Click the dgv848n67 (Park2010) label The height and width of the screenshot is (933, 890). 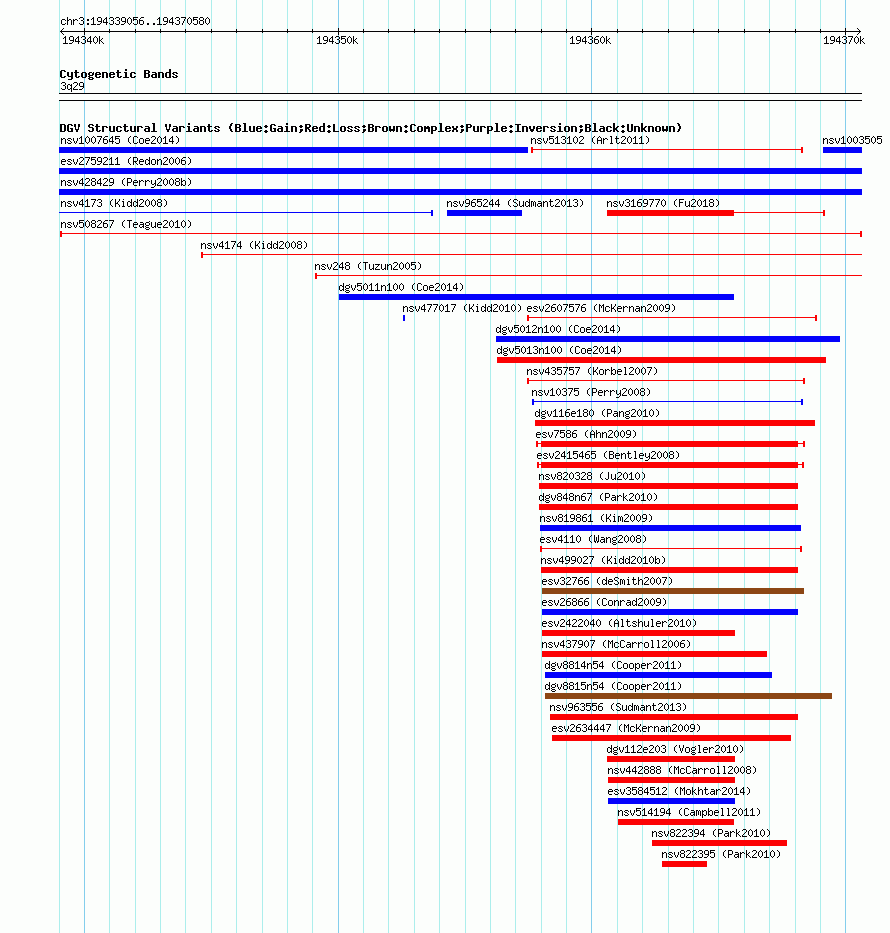(x=598, y=497)
